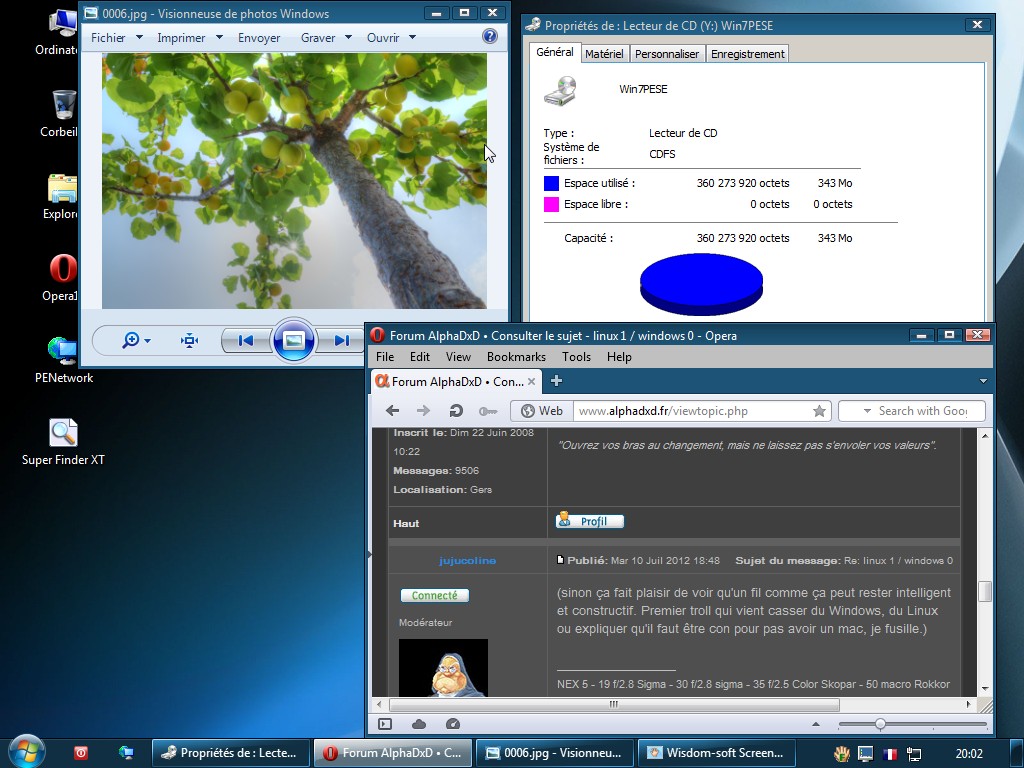Adjust the Opera zoom slider
The image size is (1024, 768).
click(x=880, y=724)
